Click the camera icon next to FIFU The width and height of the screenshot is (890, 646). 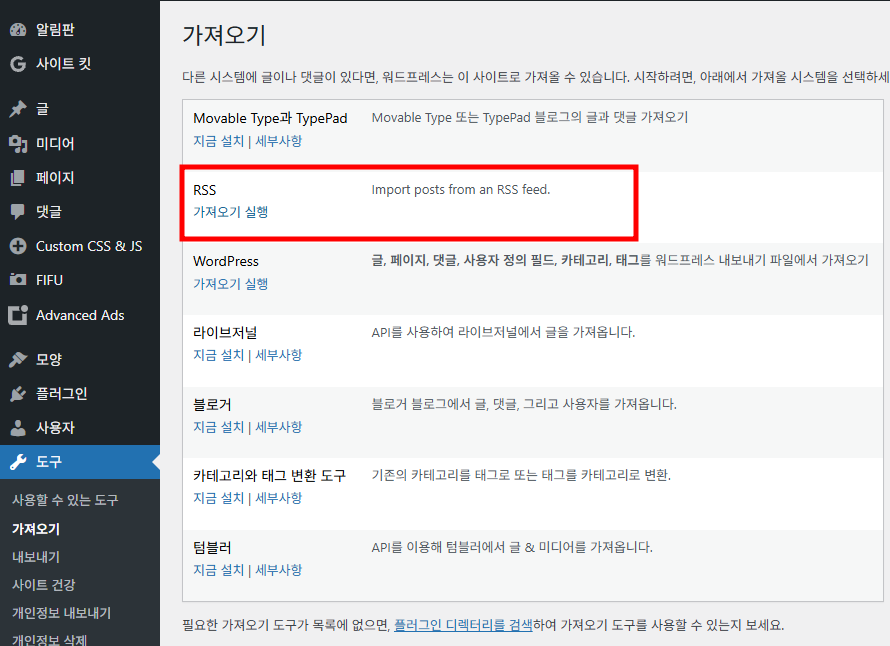[x=18, y=280]
